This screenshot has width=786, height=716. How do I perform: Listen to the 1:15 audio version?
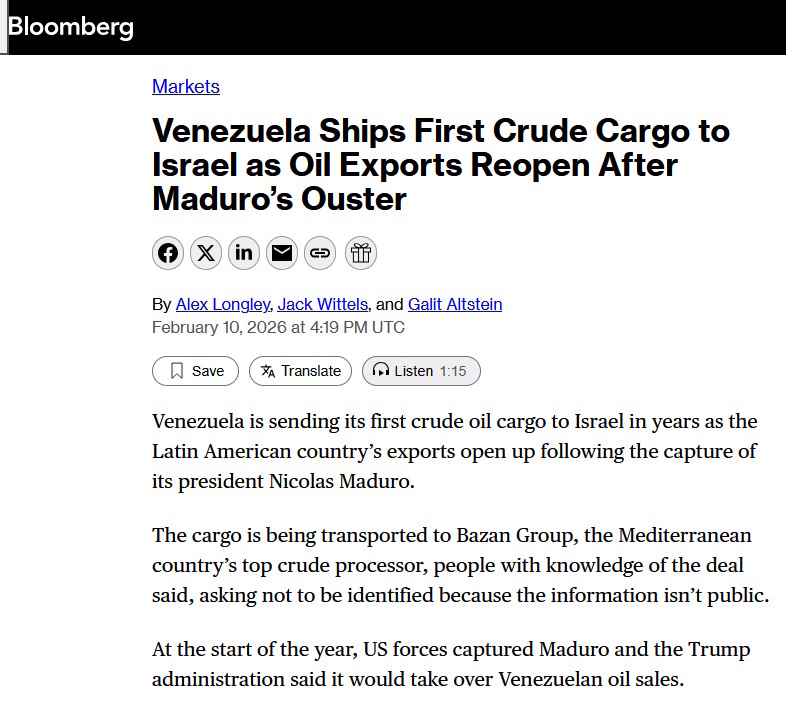click(421, 371)
